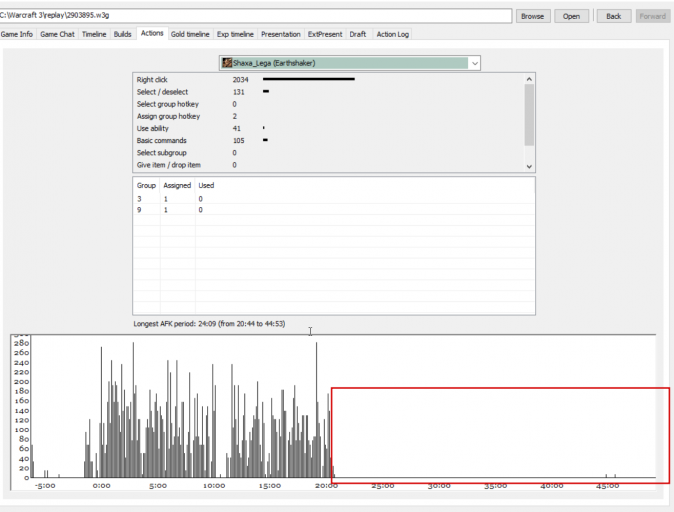
Task: Click the Forward button
Action: (652, 16)
